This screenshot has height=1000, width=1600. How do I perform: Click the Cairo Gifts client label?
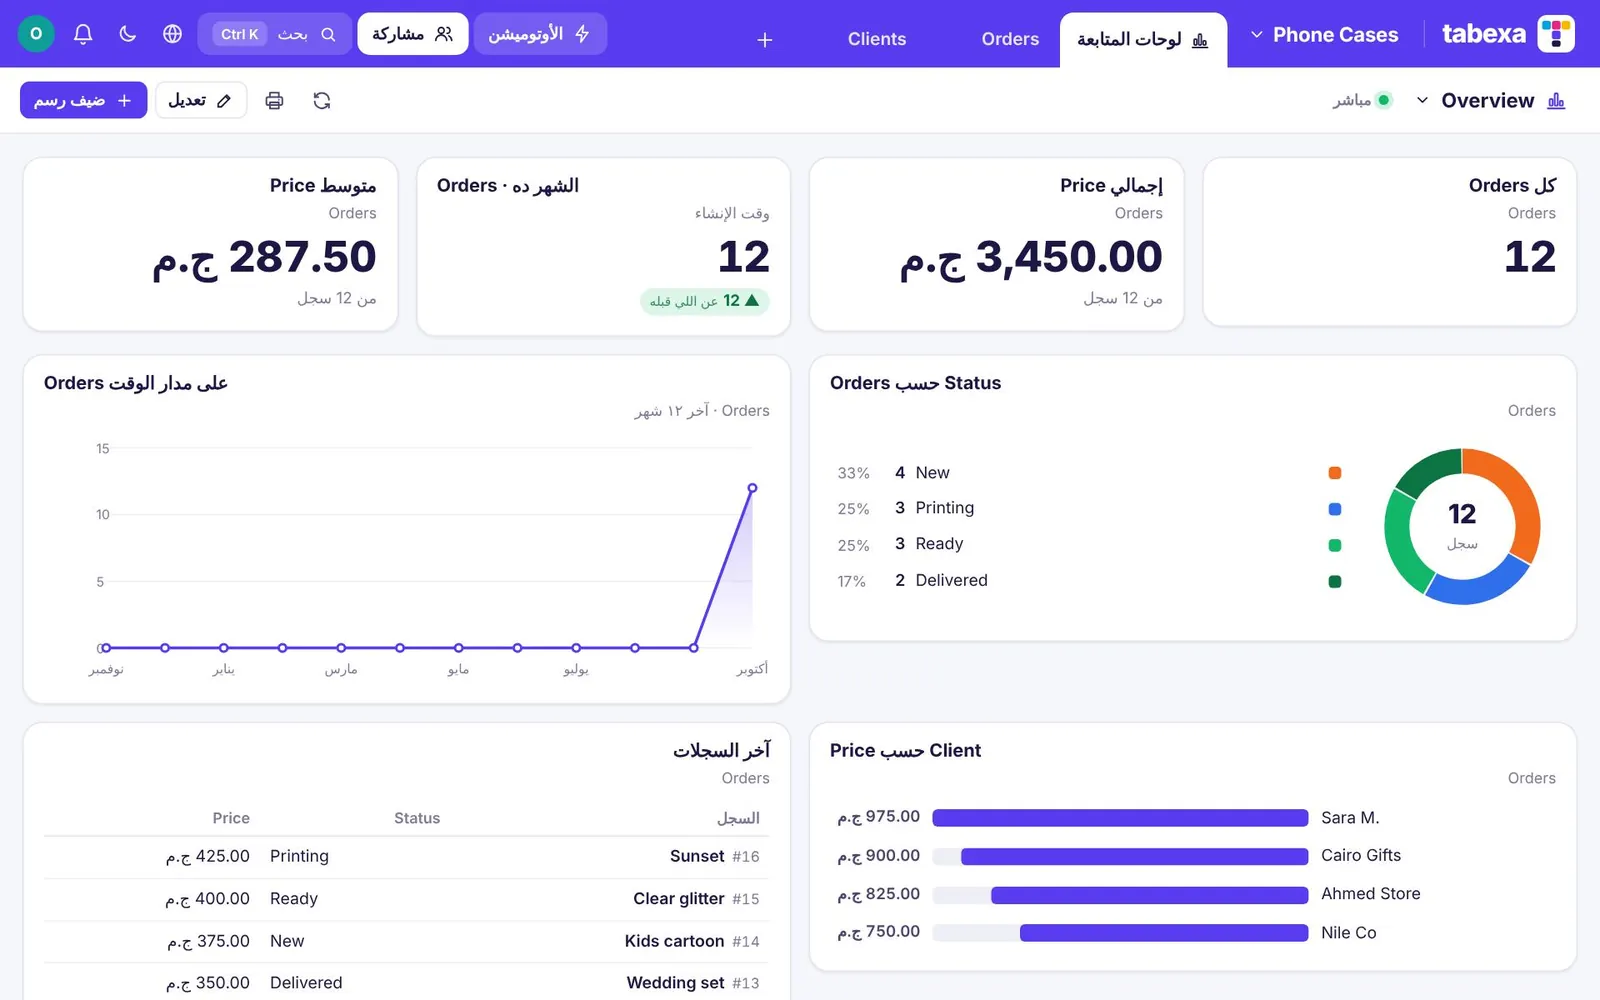[1361, 855]
